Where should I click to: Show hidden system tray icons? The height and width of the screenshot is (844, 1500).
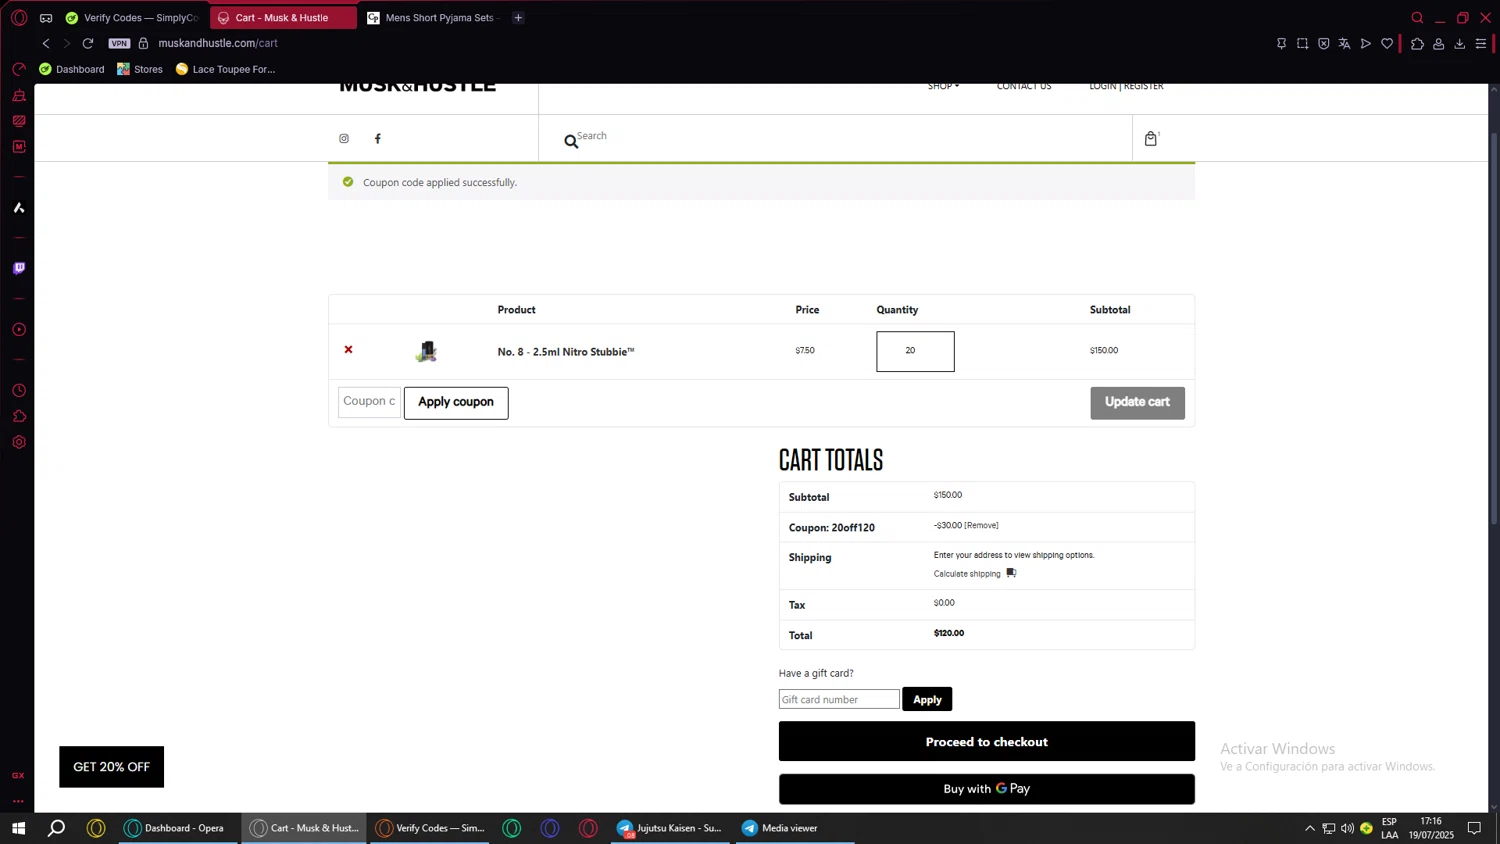(1309, 828)
